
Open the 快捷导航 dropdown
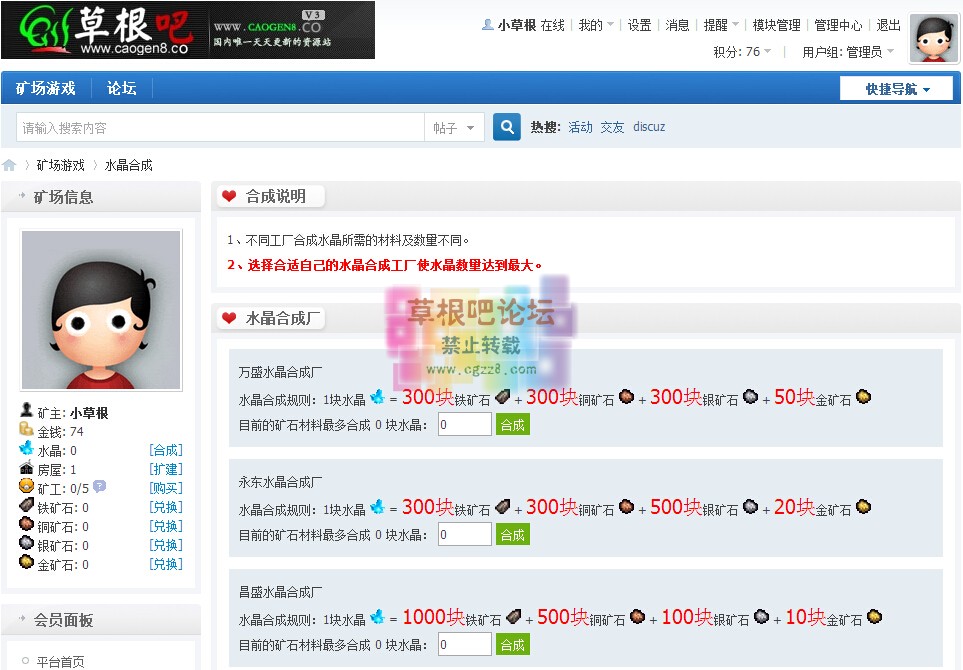coord(895,88)
